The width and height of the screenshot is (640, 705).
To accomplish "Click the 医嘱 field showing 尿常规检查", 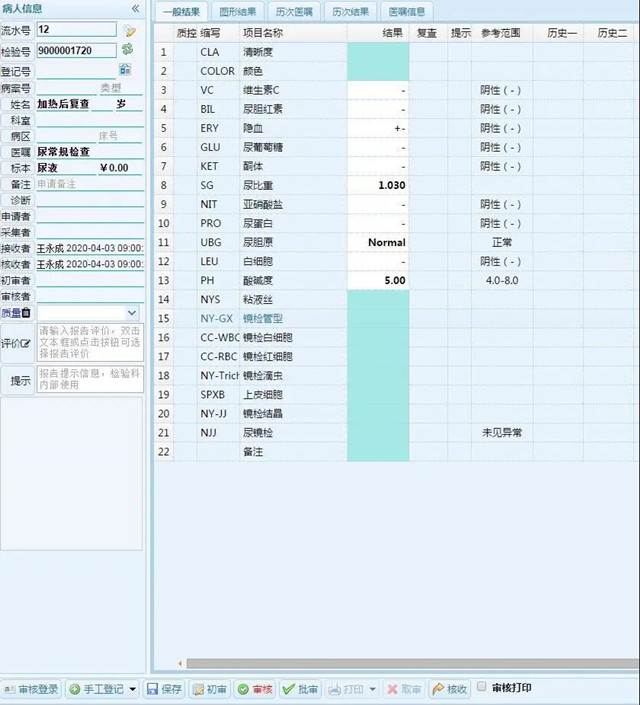I will point(90,152).
